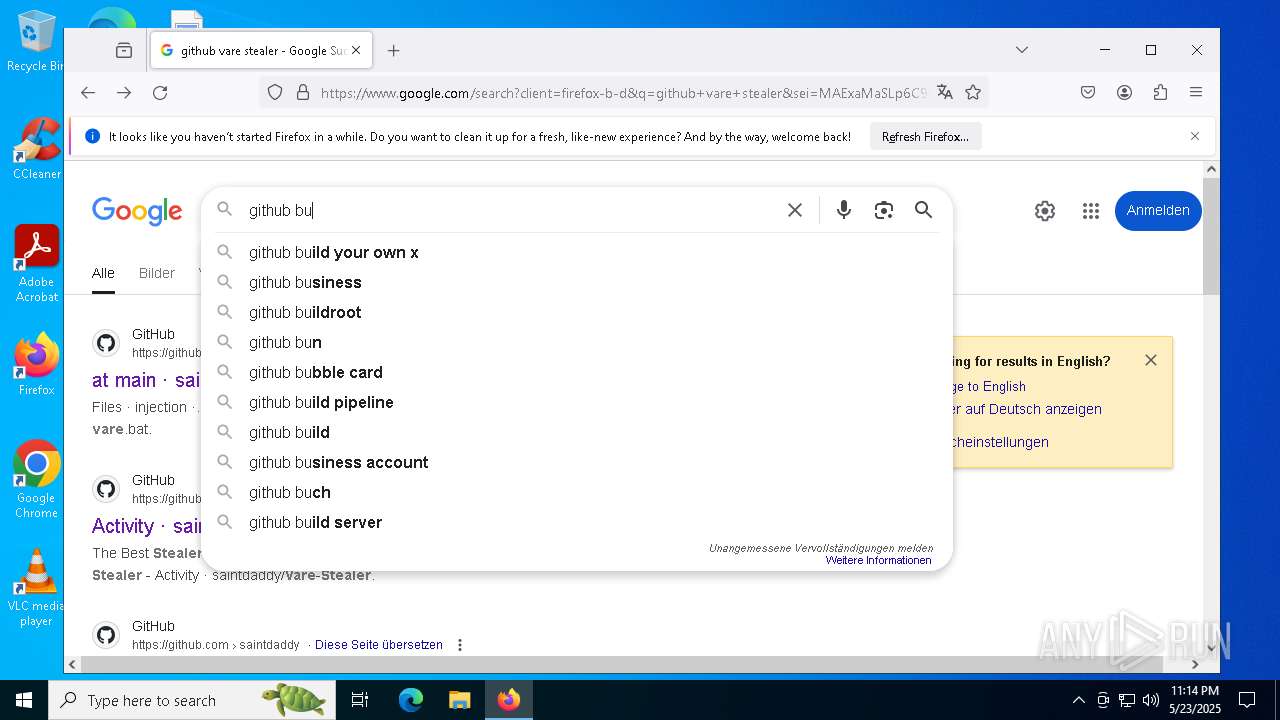The height and width of the screenshot is (720, 1280).
Task: Click Unangemessene Vervollständigungen melden
Action: point(821,548)
